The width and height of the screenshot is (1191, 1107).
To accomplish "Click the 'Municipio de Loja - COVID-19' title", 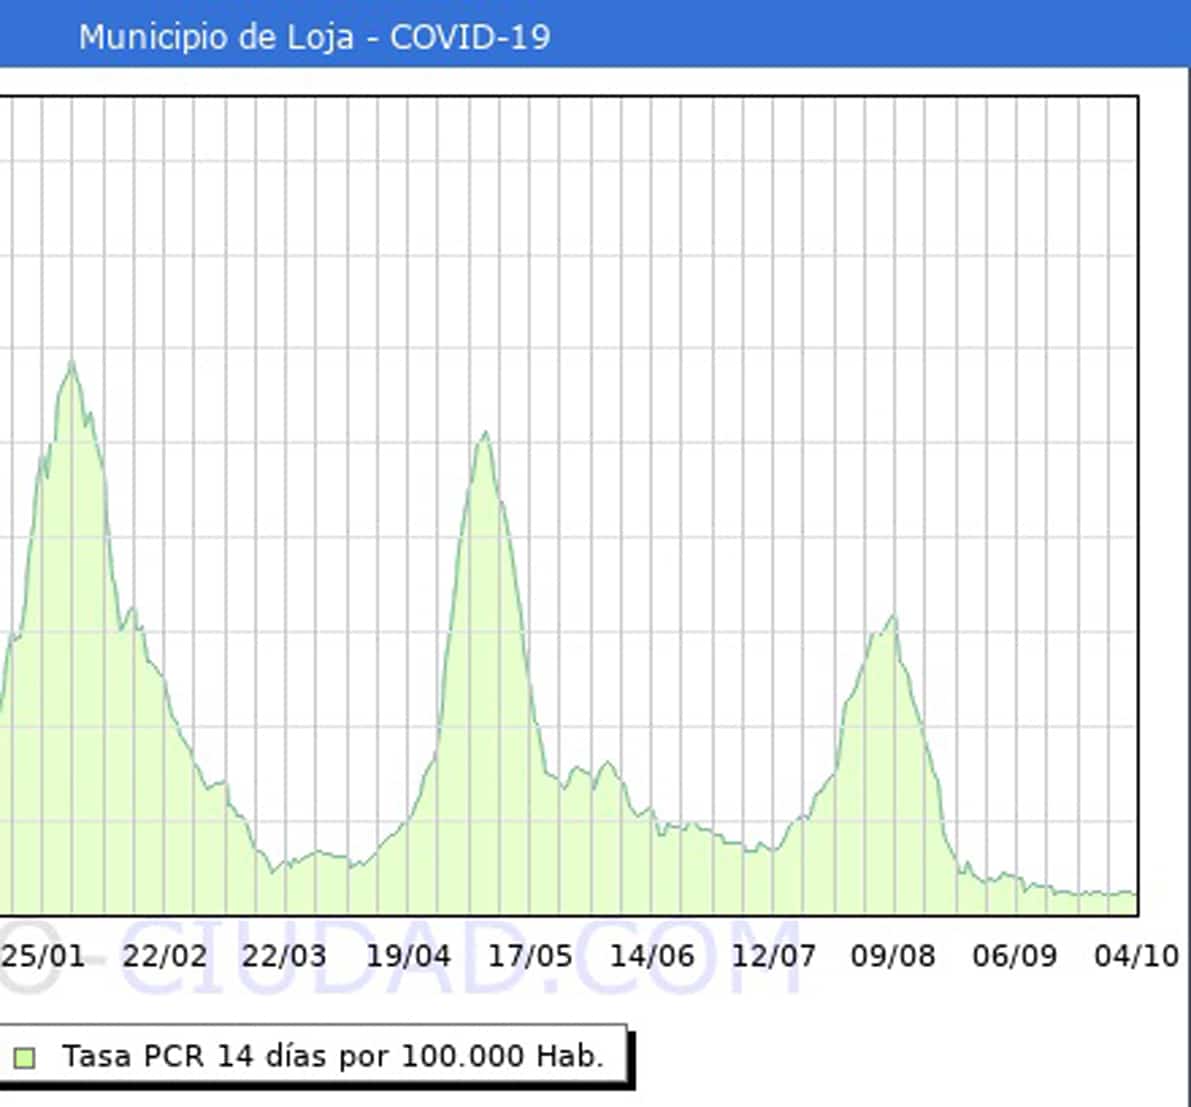I will (x=314, y=37).
